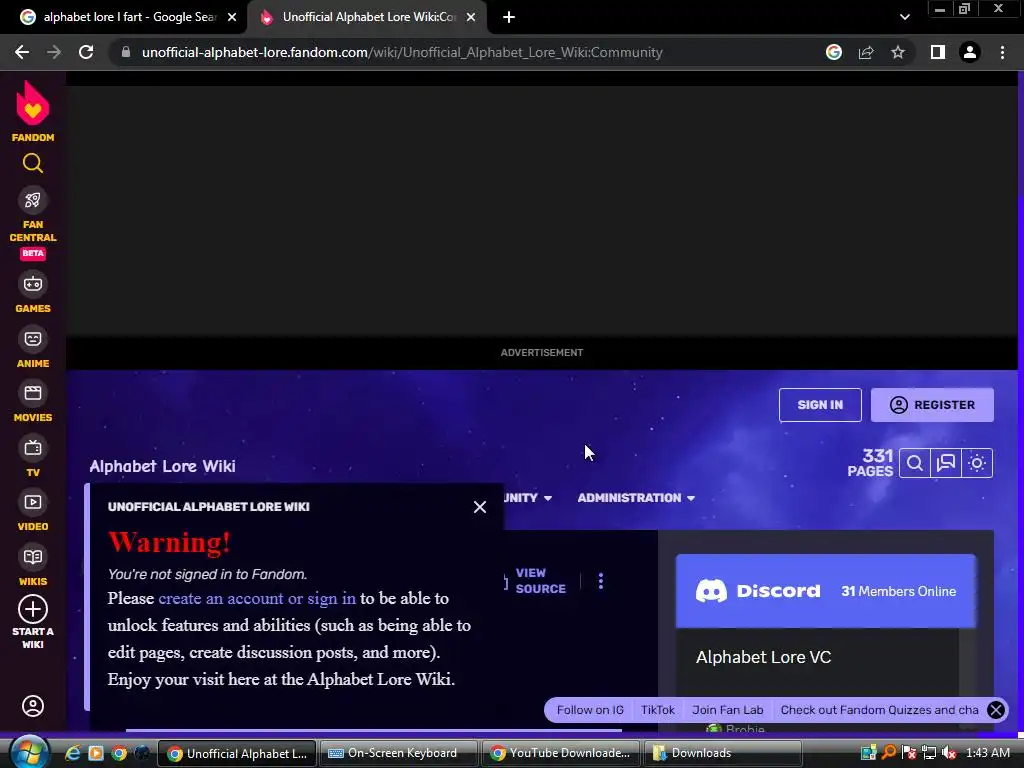Switch light/dark theme sun icon
The height and width of the screenshot is (768, 1024).
[x=977, y=463]
